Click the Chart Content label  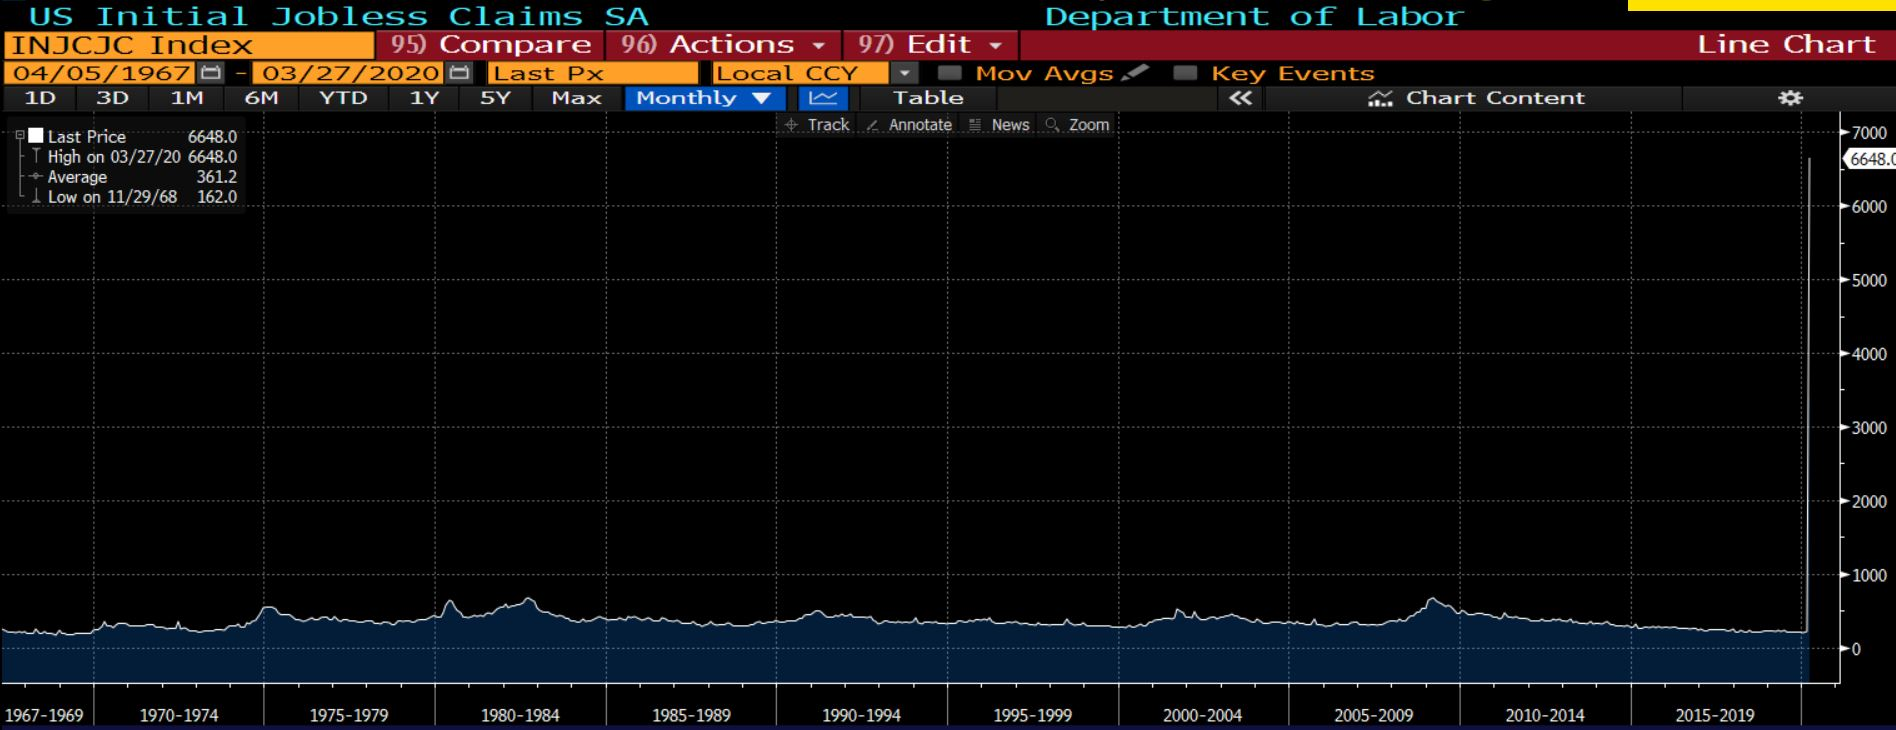(x=1495, y=98)
